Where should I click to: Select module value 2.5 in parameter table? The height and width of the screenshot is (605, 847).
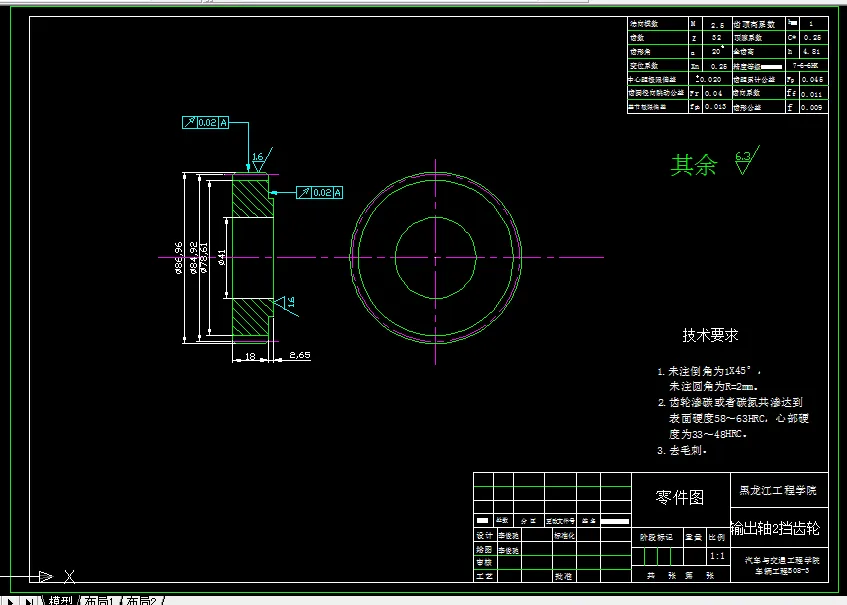pyautogui.click(x=717, y=25)
